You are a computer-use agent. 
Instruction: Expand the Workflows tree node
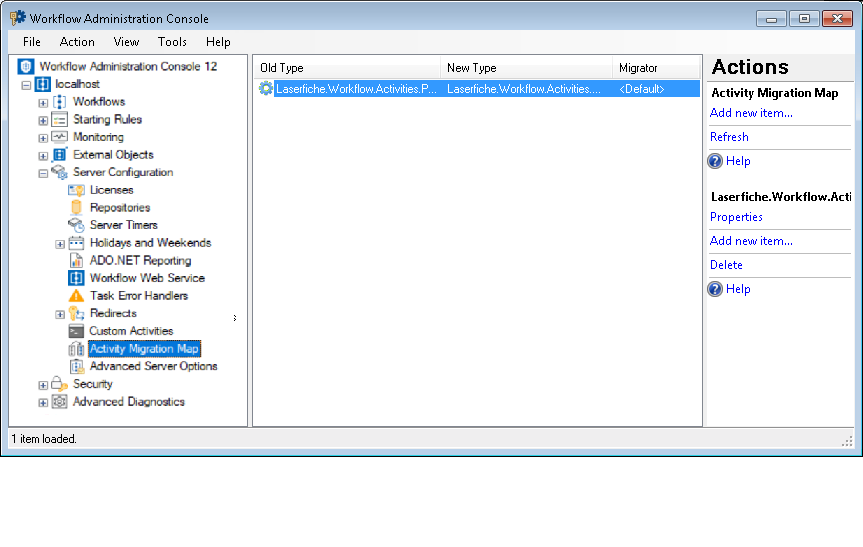[43, 103]
